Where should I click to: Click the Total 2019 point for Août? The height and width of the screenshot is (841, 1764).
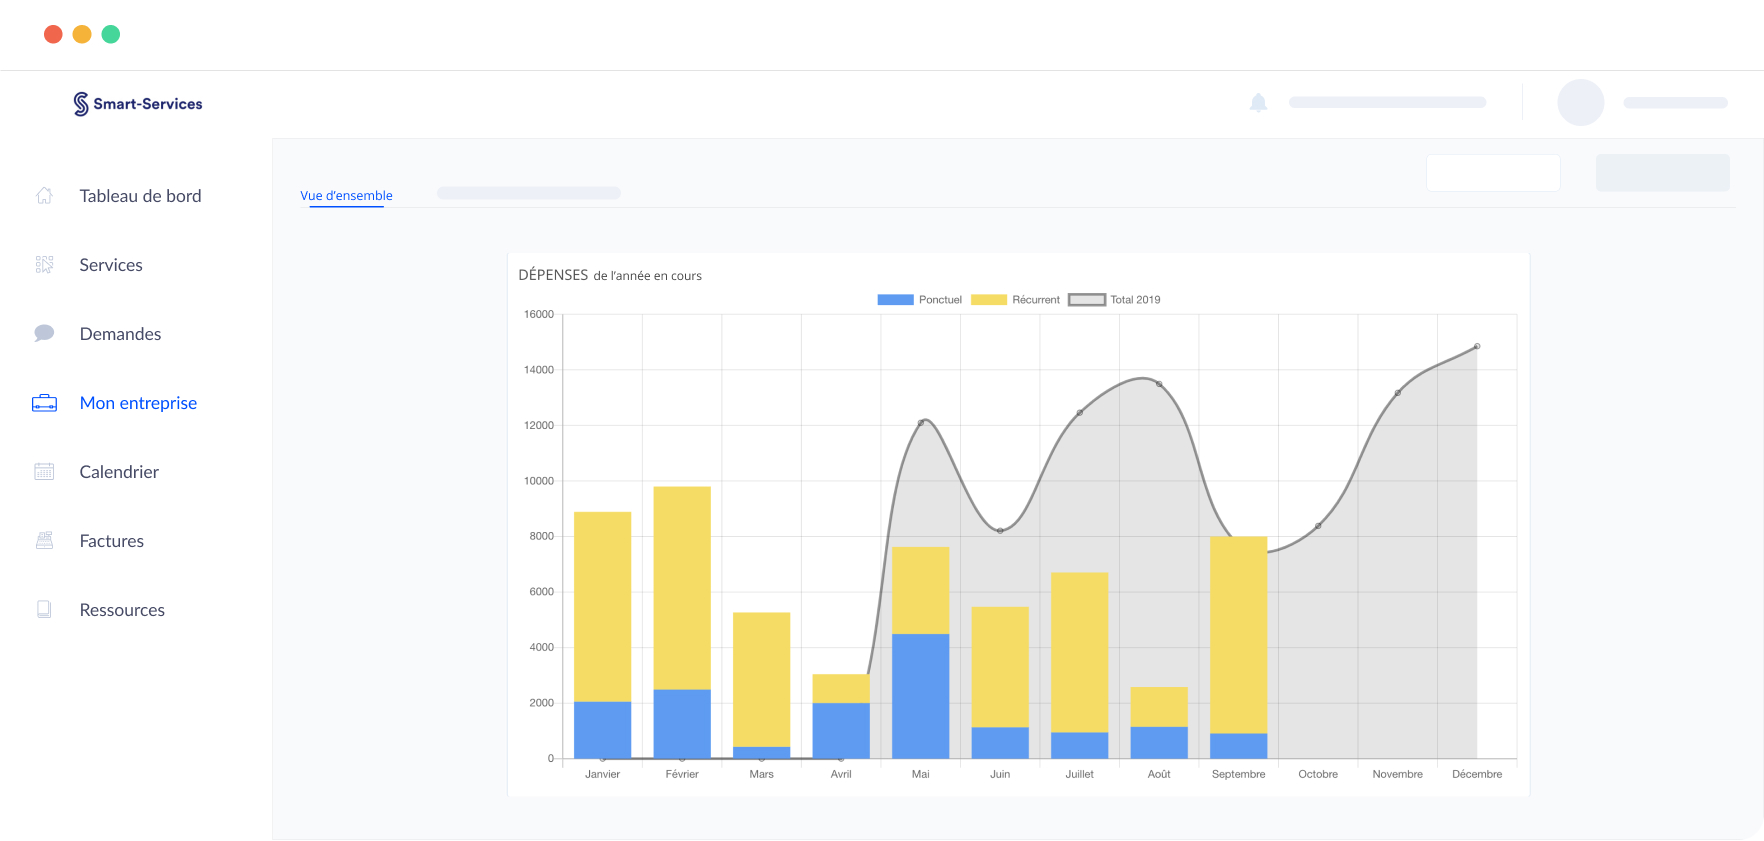point(1159,384)
